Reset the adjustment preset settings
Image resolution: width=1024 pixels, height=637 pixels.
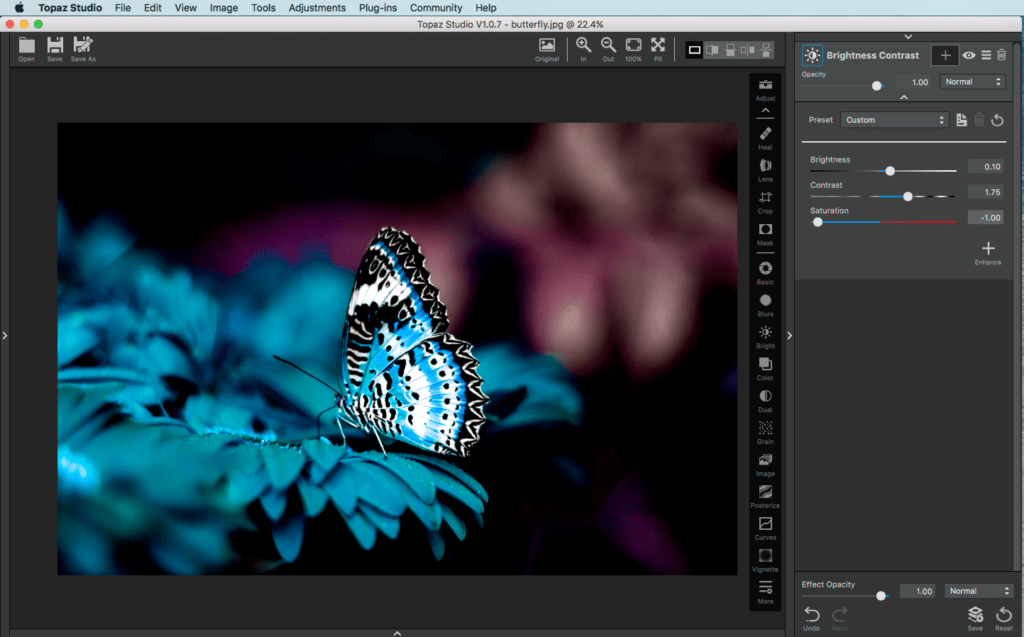click(997, 120)
